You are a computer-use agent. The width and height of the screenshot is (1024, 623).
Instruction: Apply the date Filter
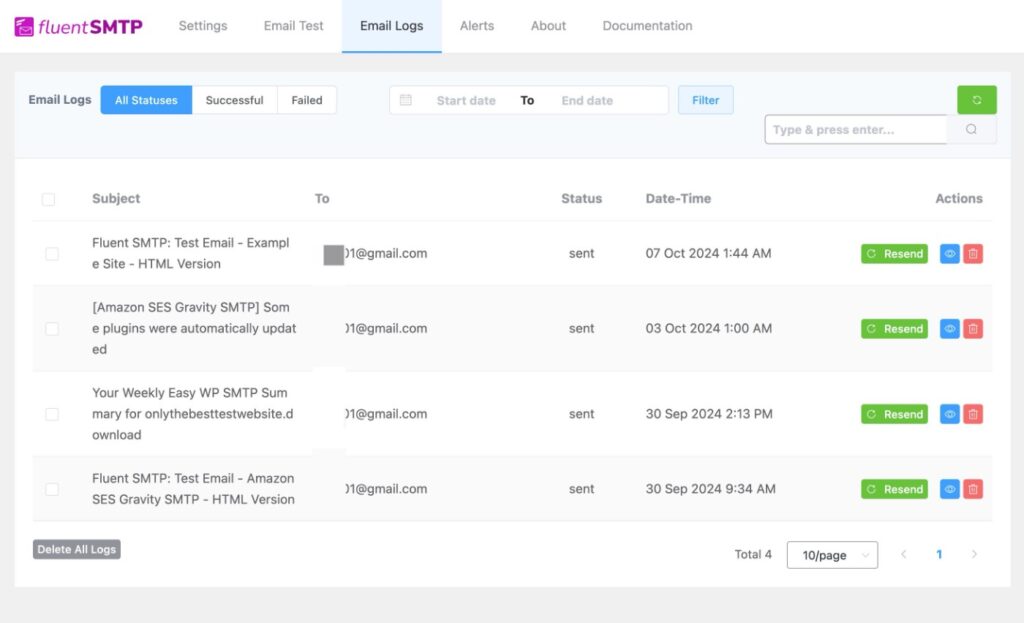(706, 100)
